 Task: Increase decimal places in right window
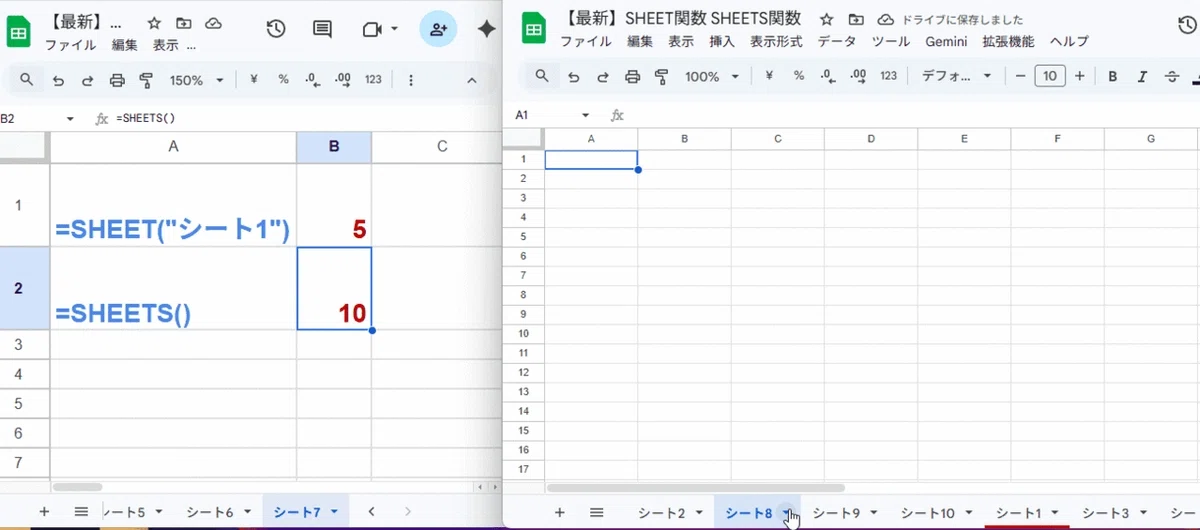point(858,76)
